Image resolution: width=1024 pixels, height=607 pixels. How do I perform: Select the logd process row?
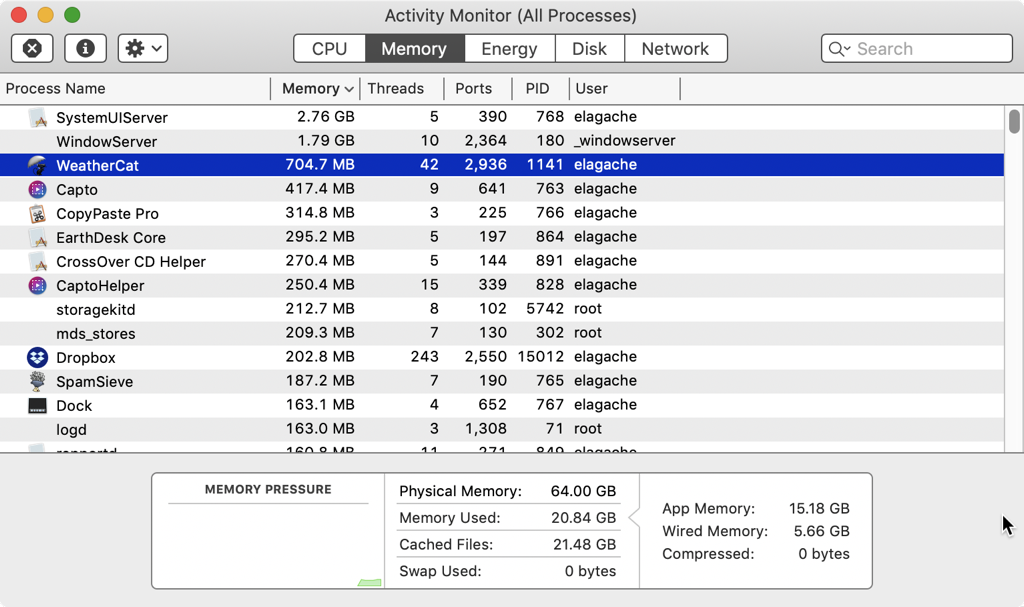502,429
